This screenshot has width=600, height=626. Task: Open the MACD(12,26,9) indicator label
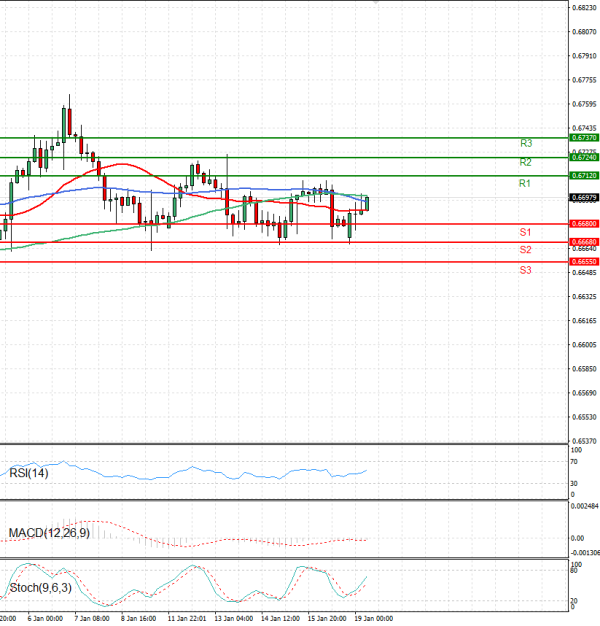click(49, 532)
